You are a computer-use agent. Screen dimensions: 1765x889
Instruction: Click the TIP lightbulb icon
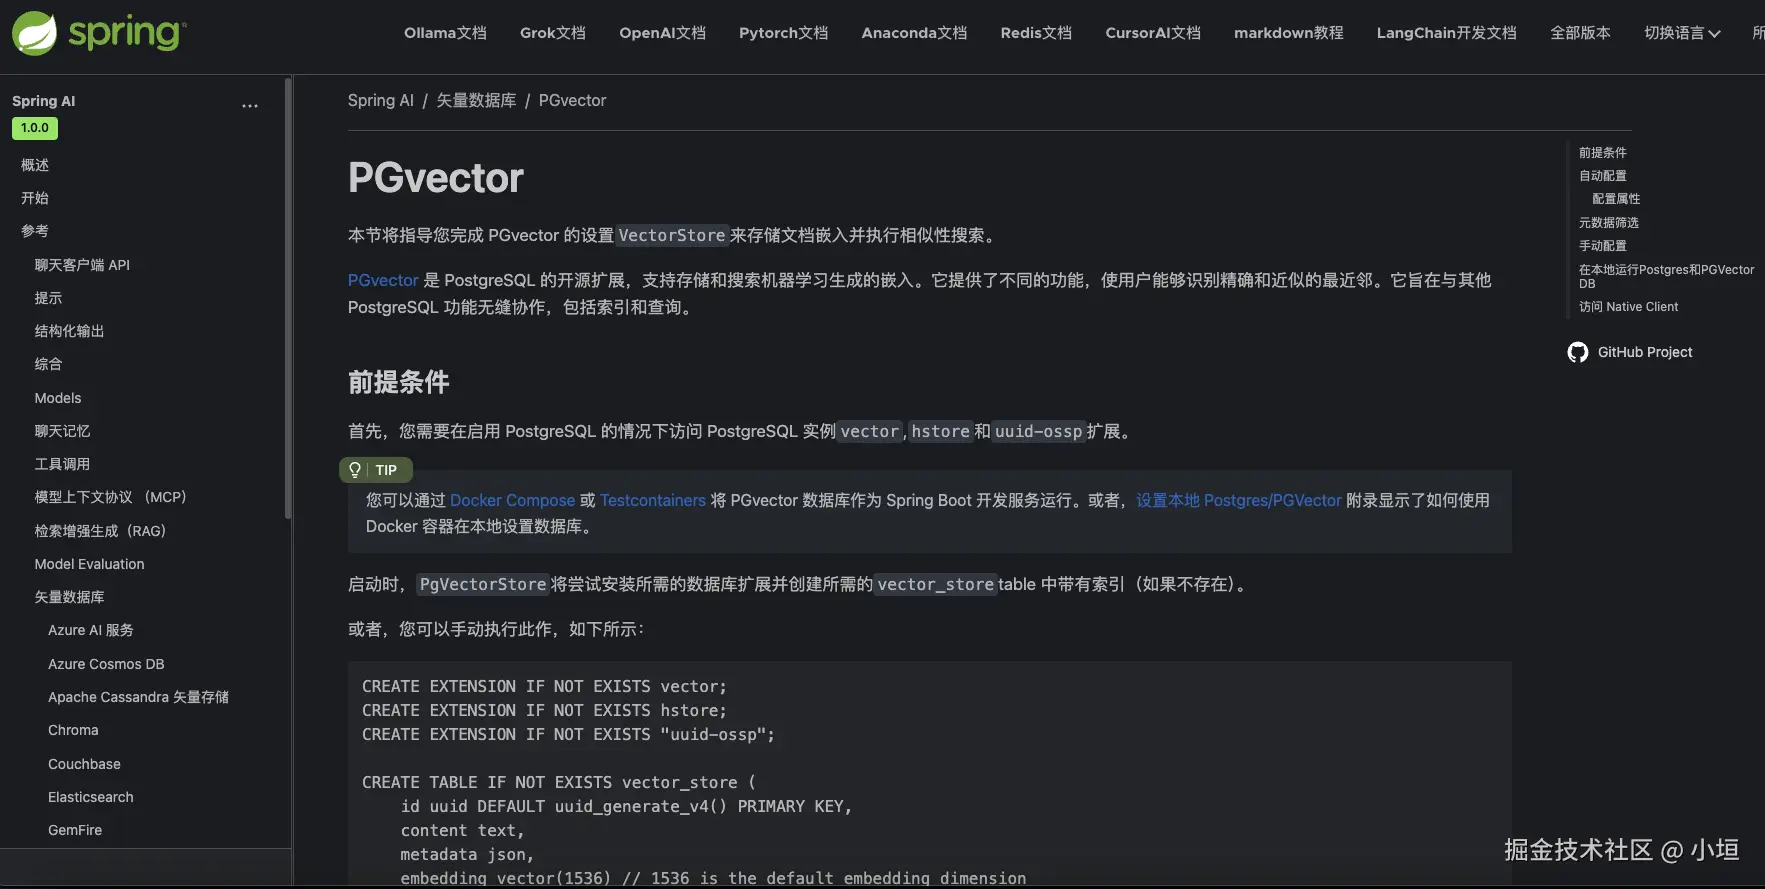click(355, 470)
